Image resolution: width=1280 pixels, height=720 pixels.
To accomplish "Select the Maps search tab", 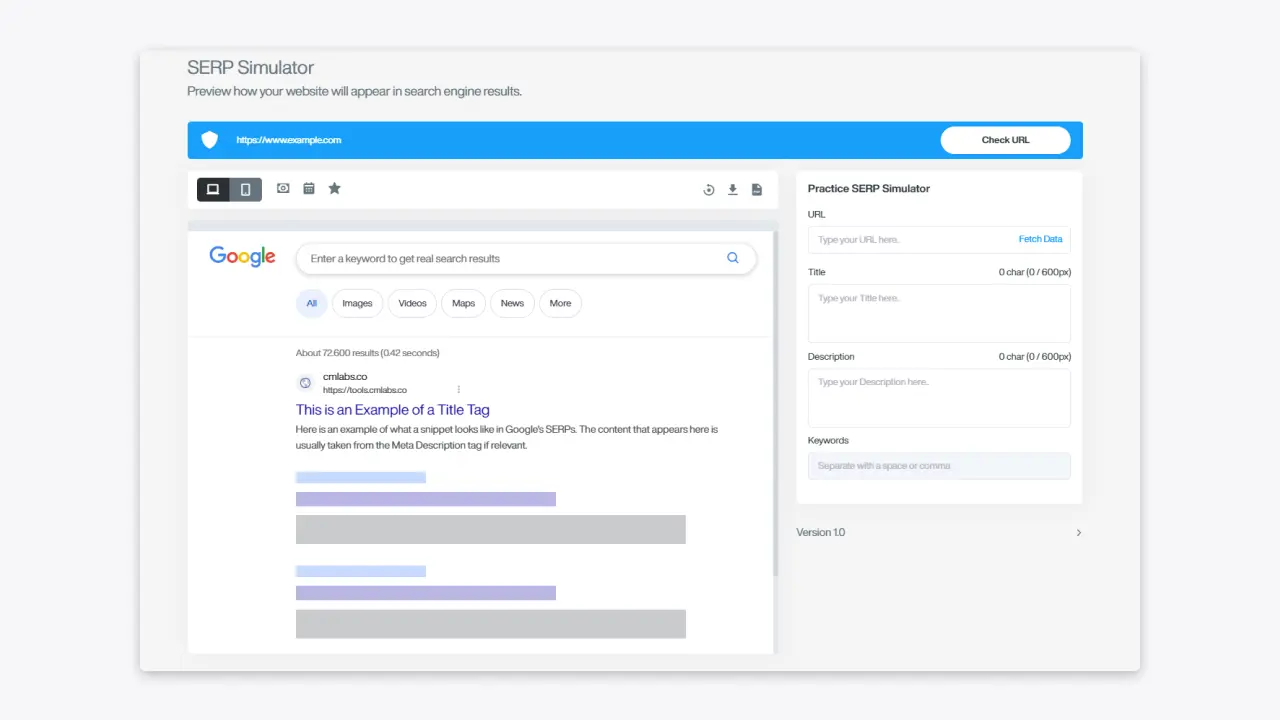I will pos(464,303).
